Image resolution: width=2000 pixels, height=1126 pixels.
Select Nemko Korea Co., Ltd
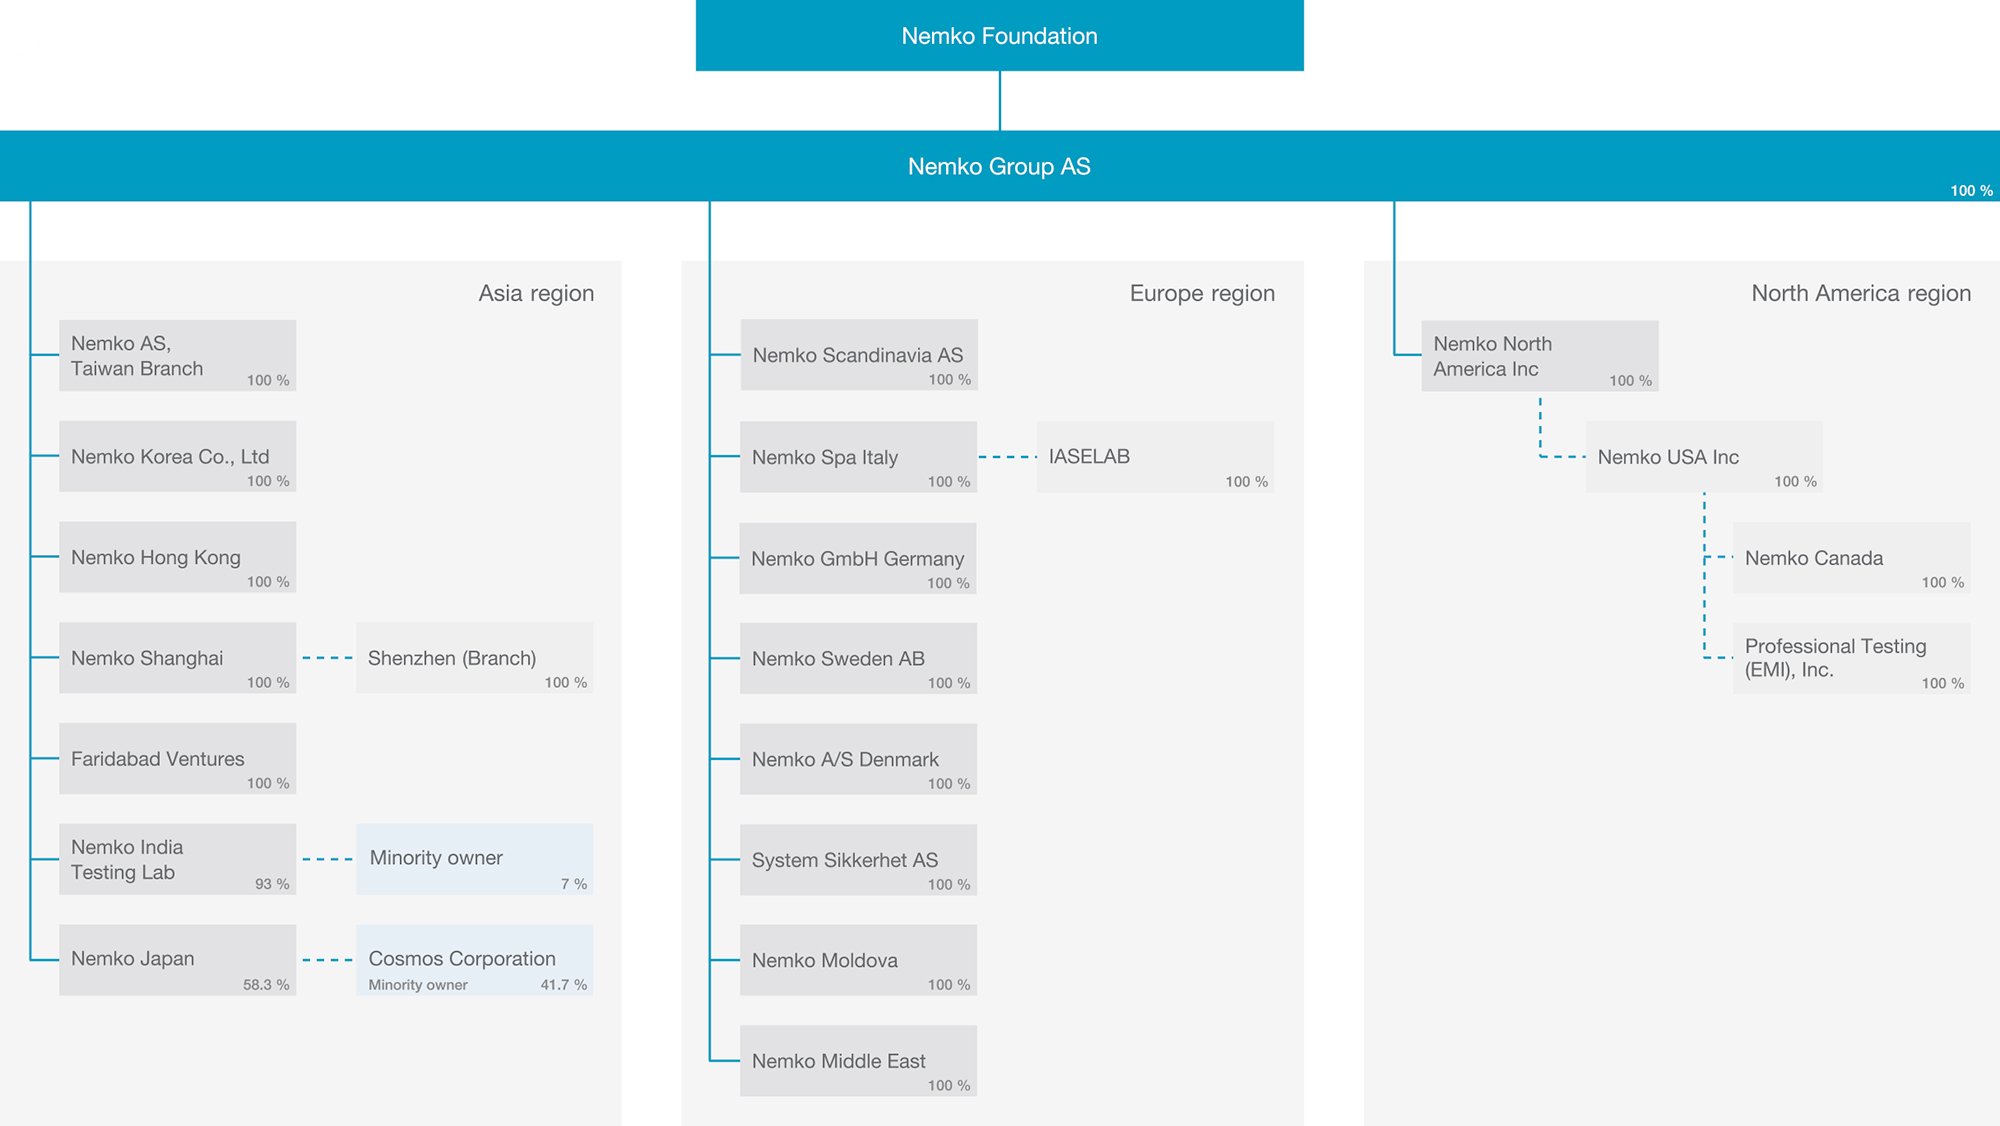pyautogui.click(x=177, y=456)
